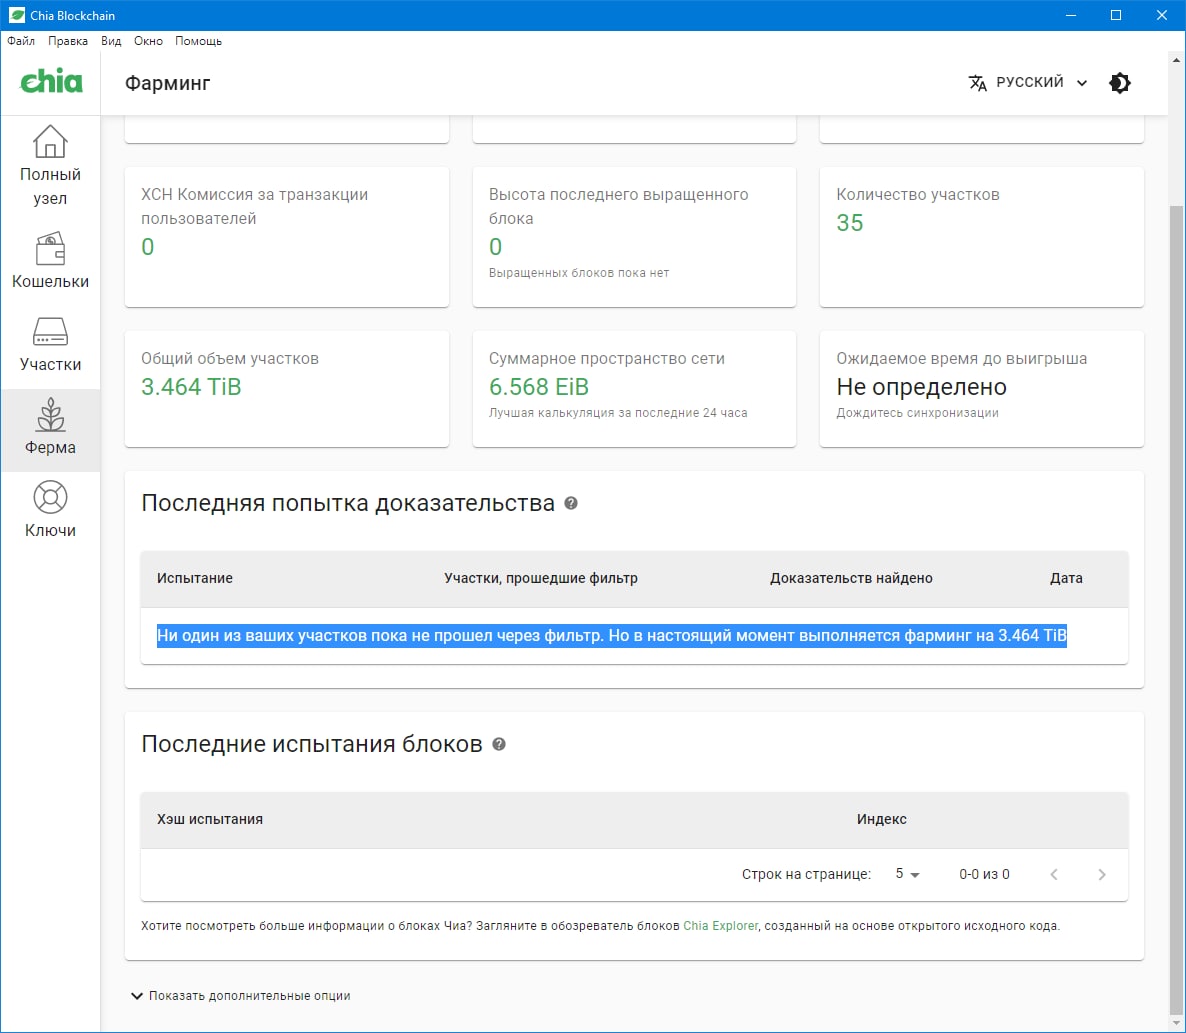
Task: Click the 6.568 EiB network space value
Action: click(x=539, y=386)
